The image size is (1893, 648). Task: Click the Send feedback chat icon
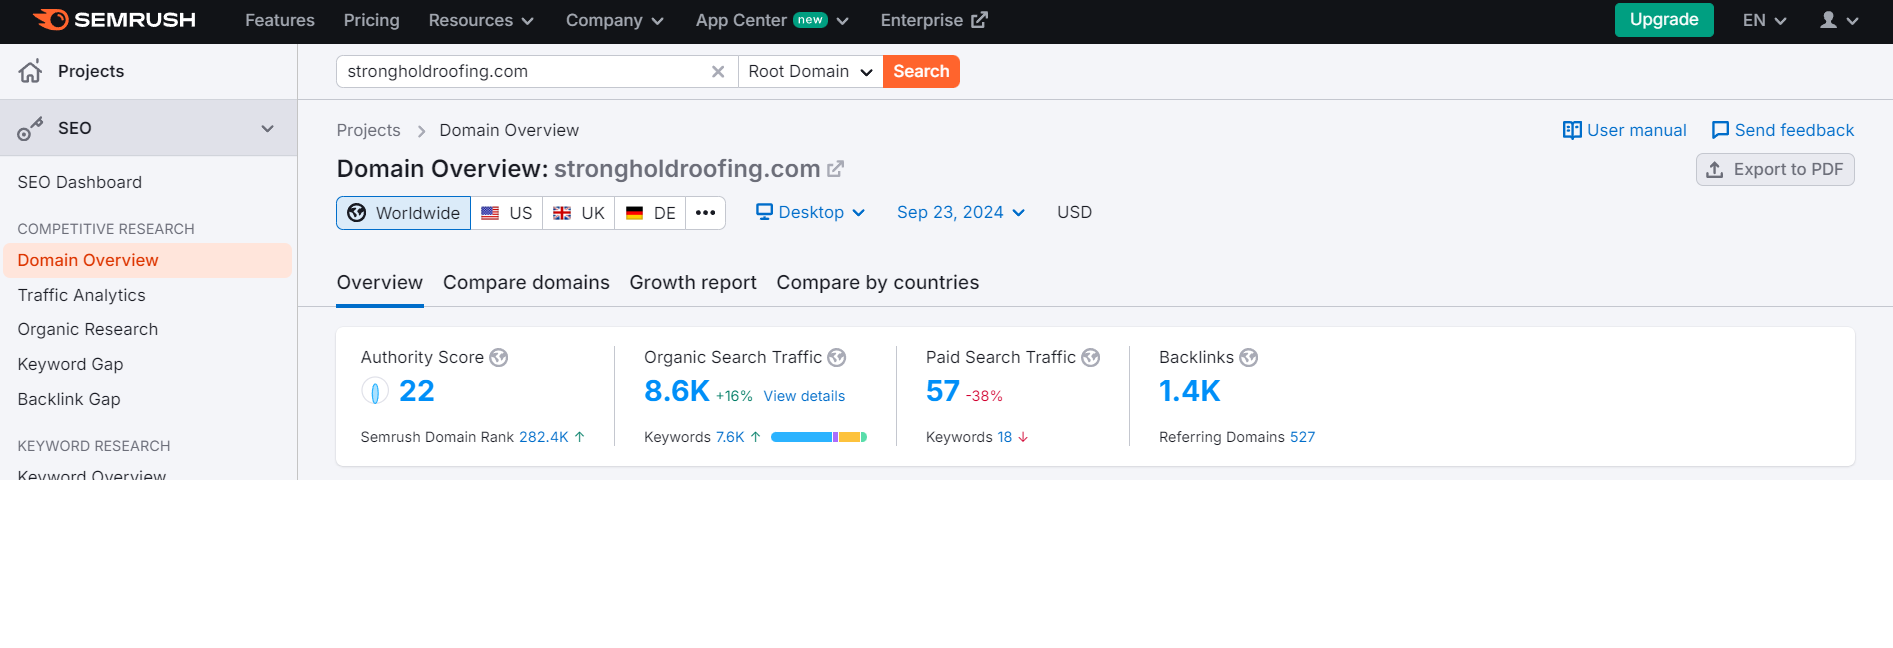pyautogui.click(x=1720, y=130)
